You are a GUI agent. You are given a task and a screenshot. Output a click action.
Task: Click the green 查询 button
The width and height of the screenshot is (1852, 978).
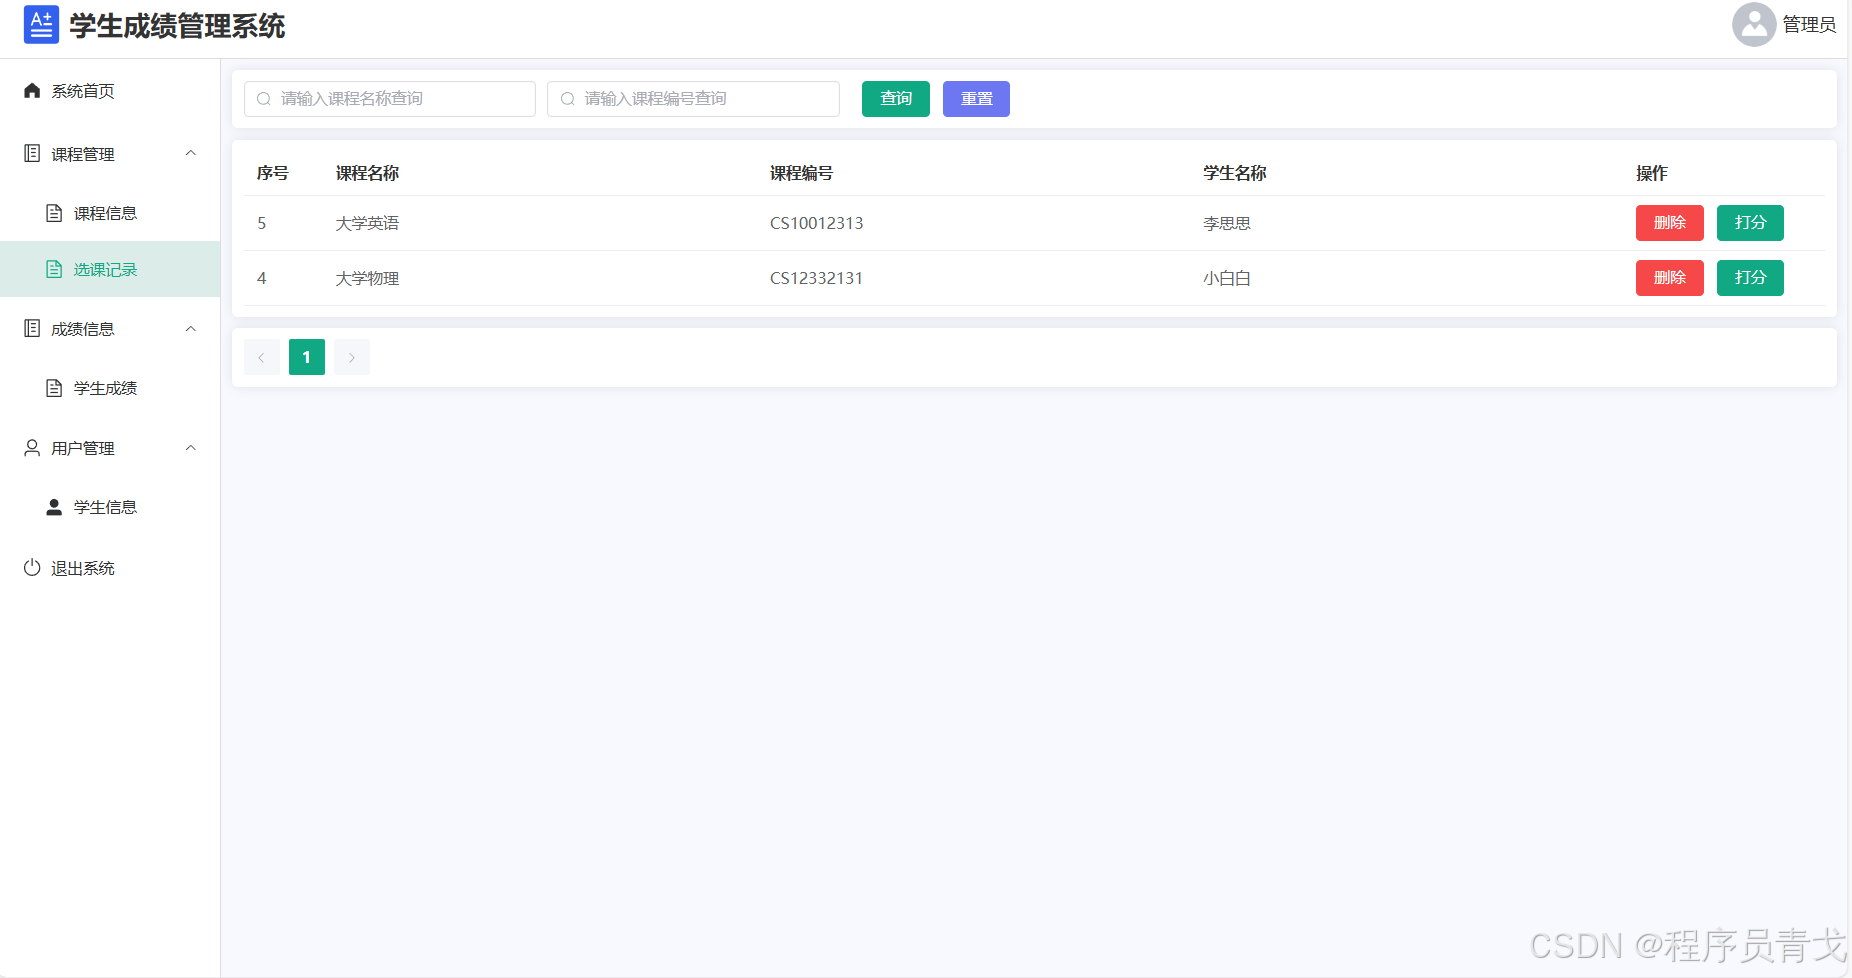pyautogui.click(x=896, y=99)
